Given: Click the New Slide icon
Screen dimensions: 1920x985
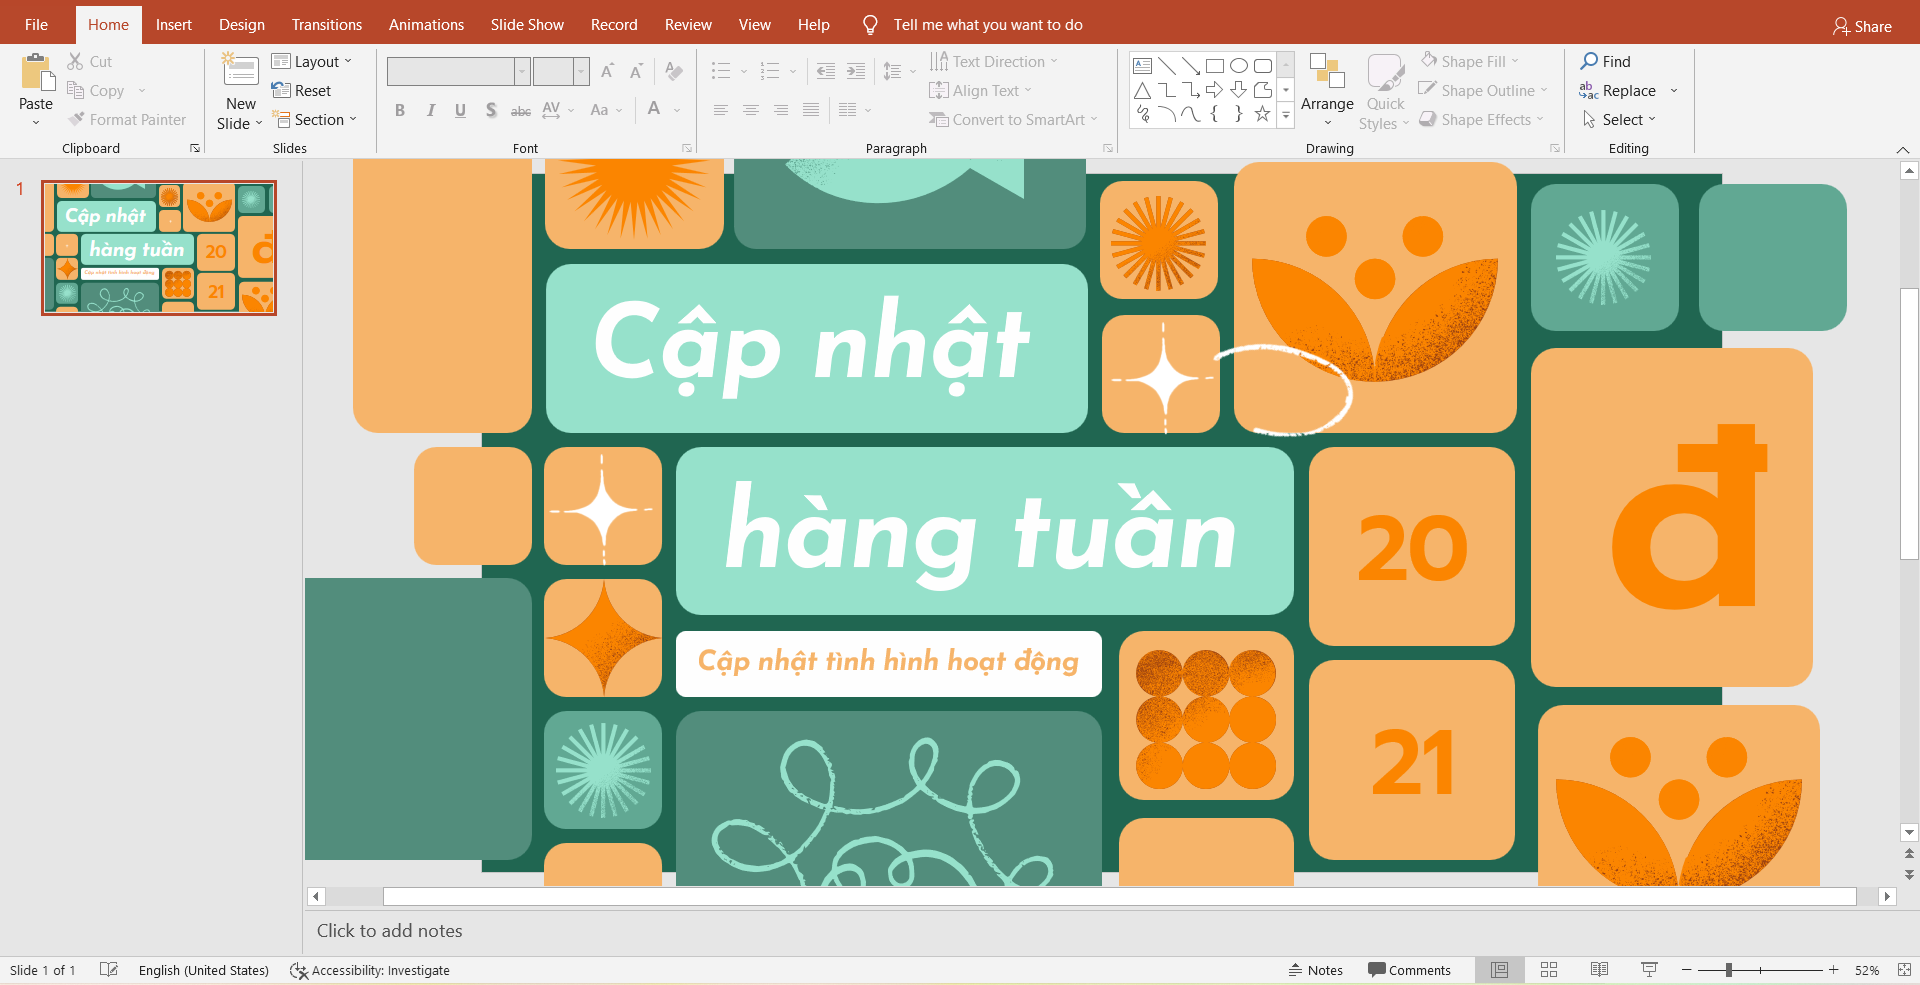Looking at the screenshot, I should 240,70.
